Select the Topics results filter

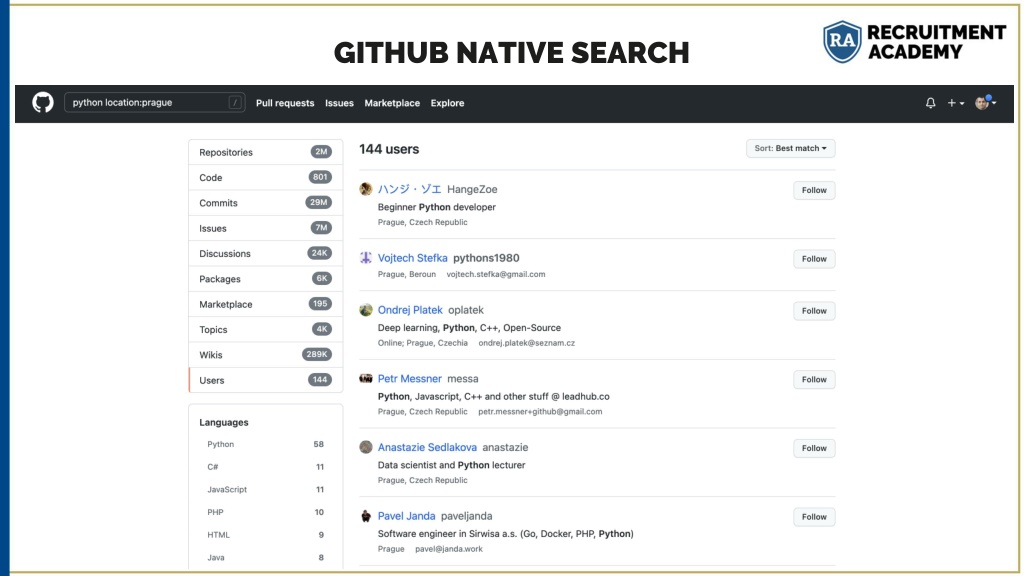coord(266,330)
